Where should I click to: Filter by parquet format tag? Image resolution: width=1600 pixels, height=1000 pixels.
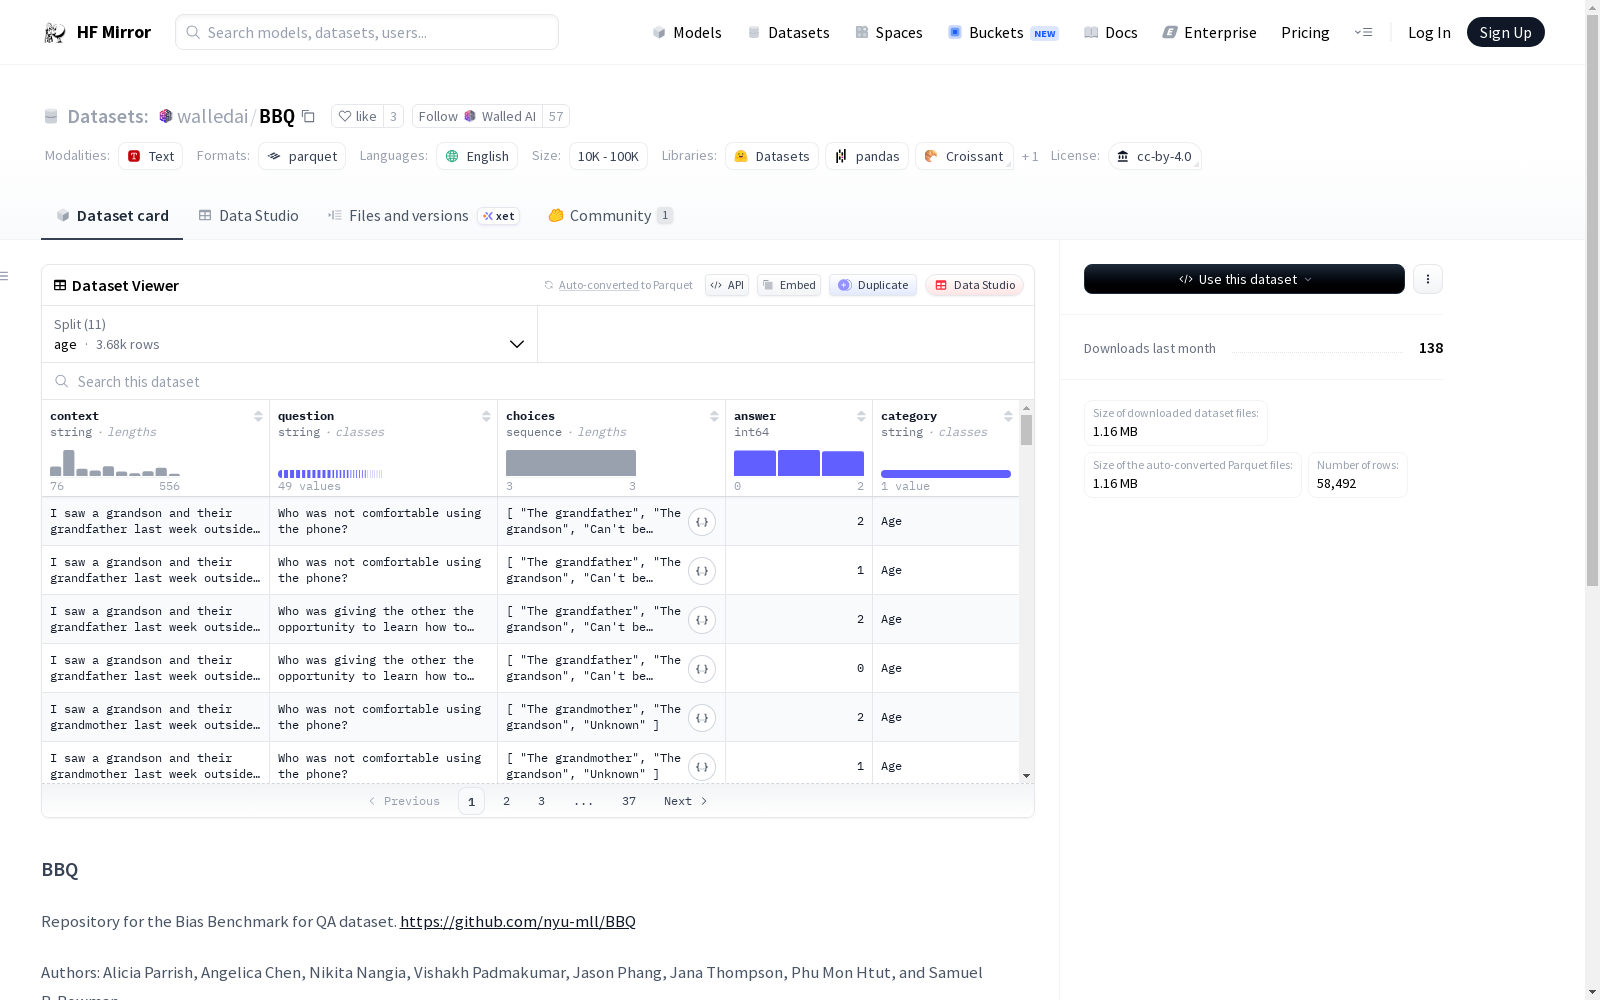pyautogui.click(x=302, y=156)
